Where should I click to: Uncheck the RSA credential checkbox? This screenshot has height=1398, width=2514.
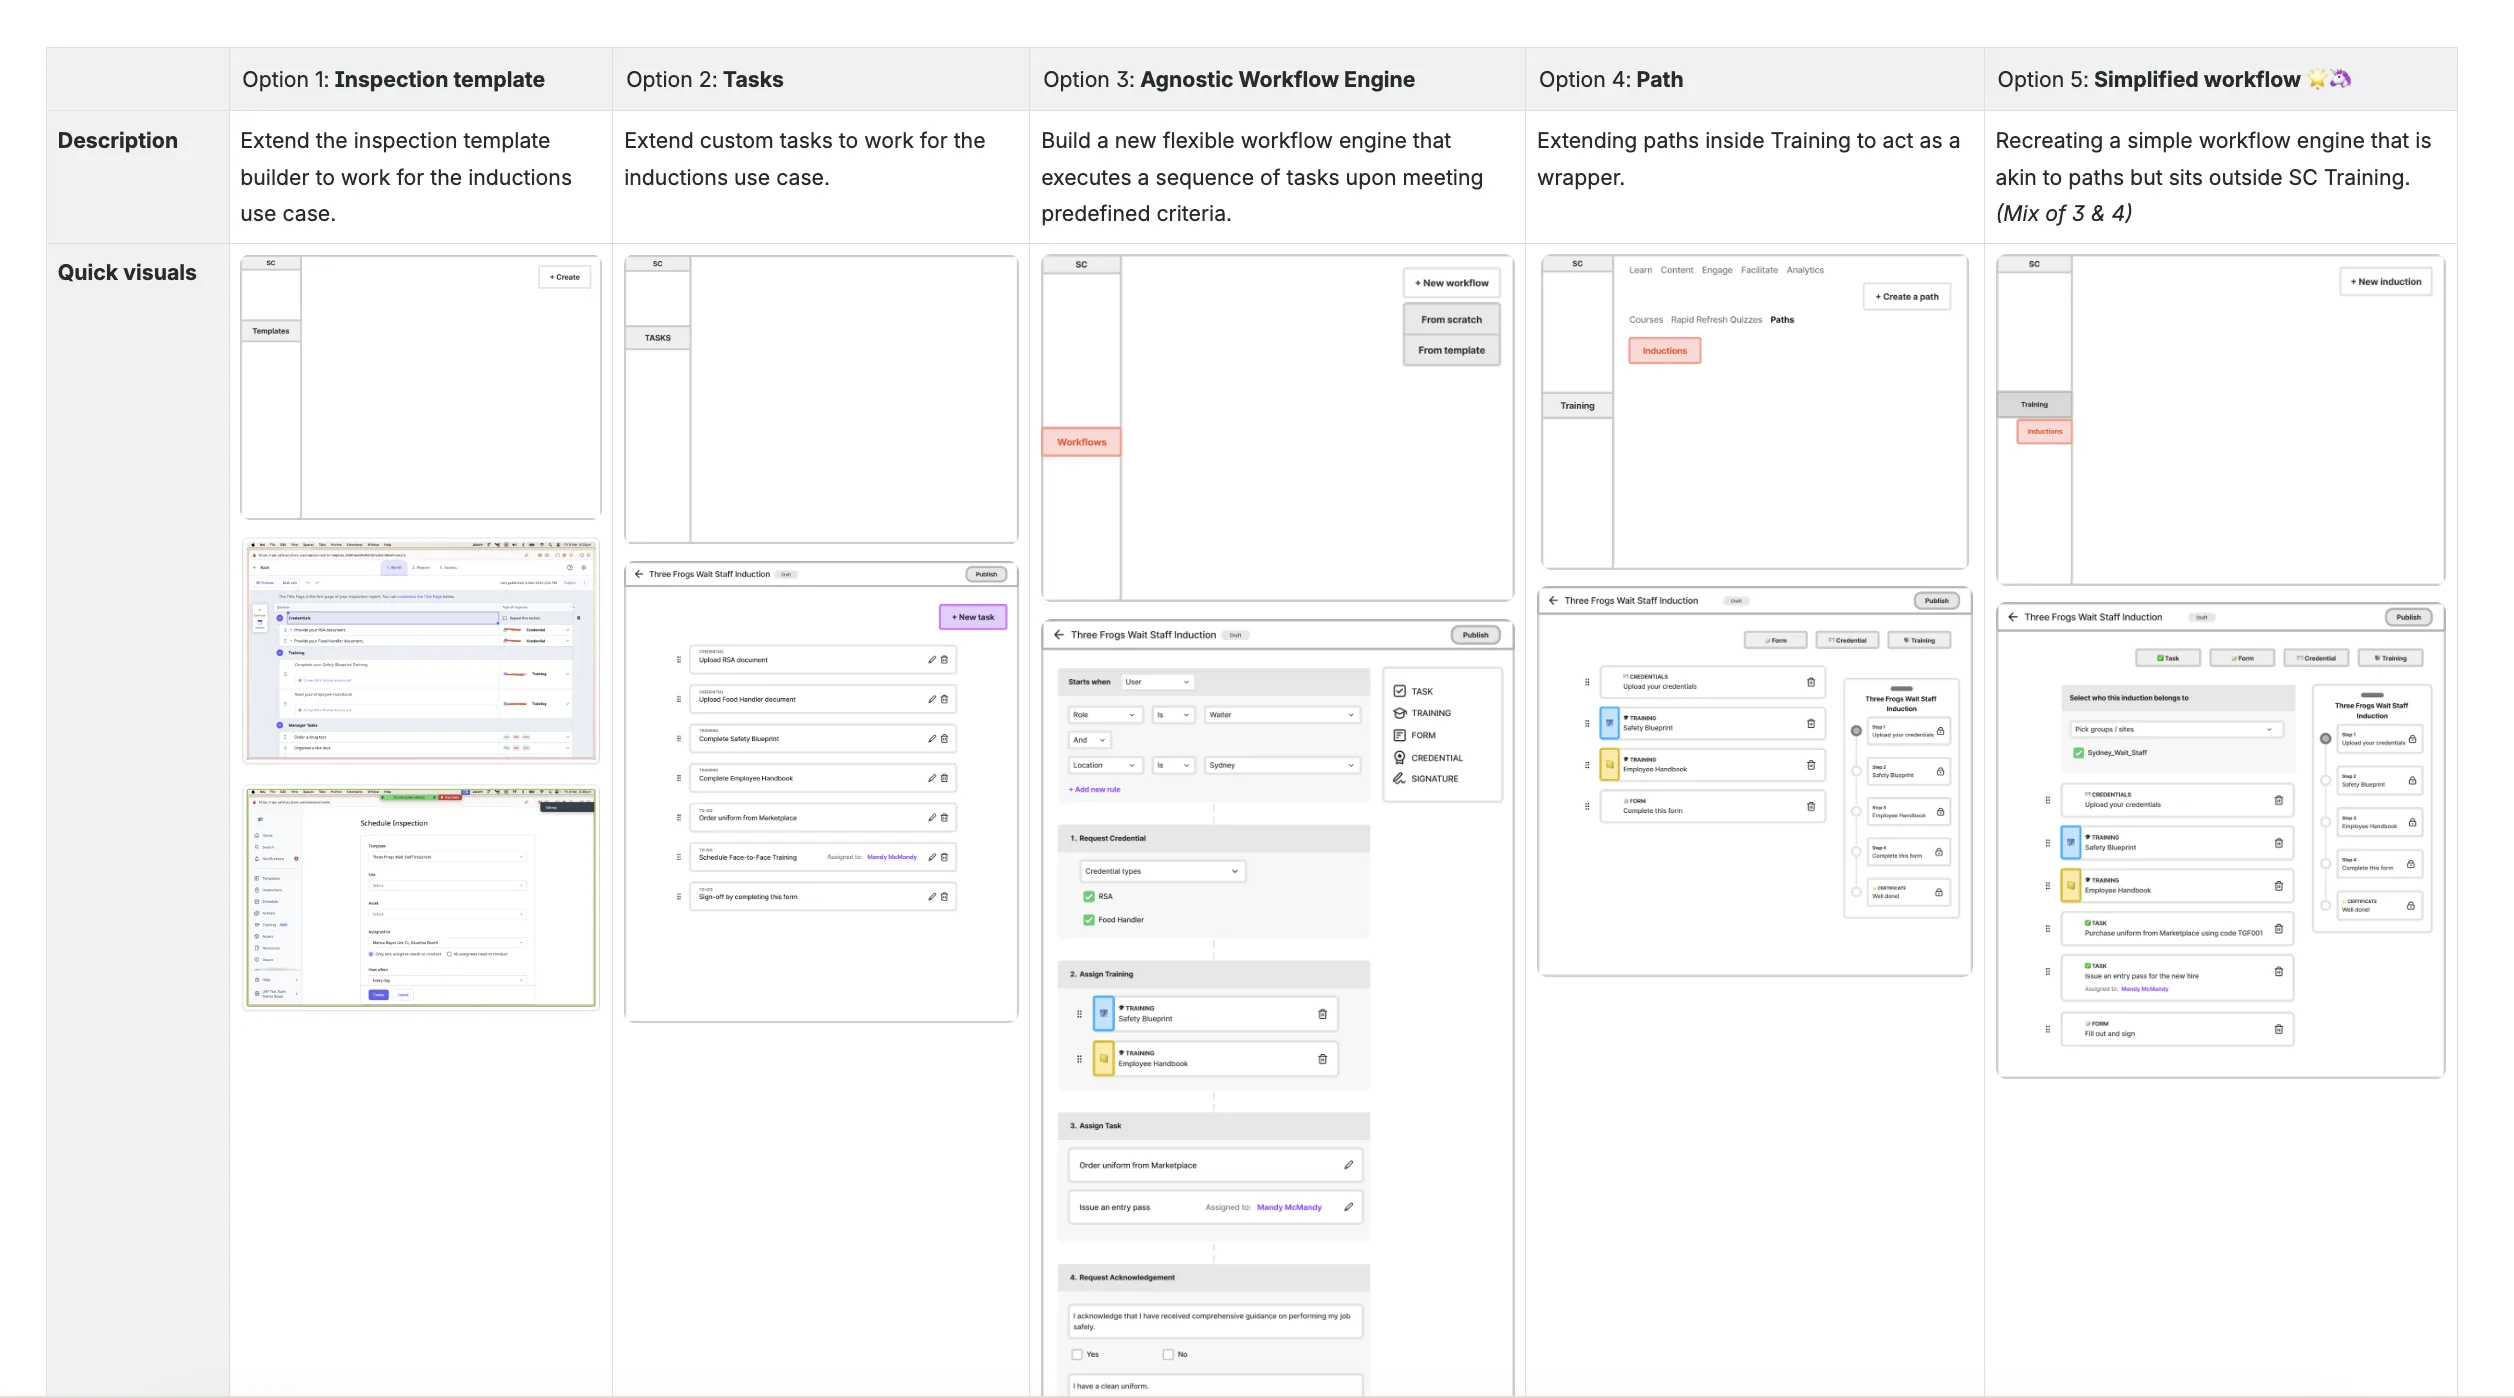(1089, 897)
